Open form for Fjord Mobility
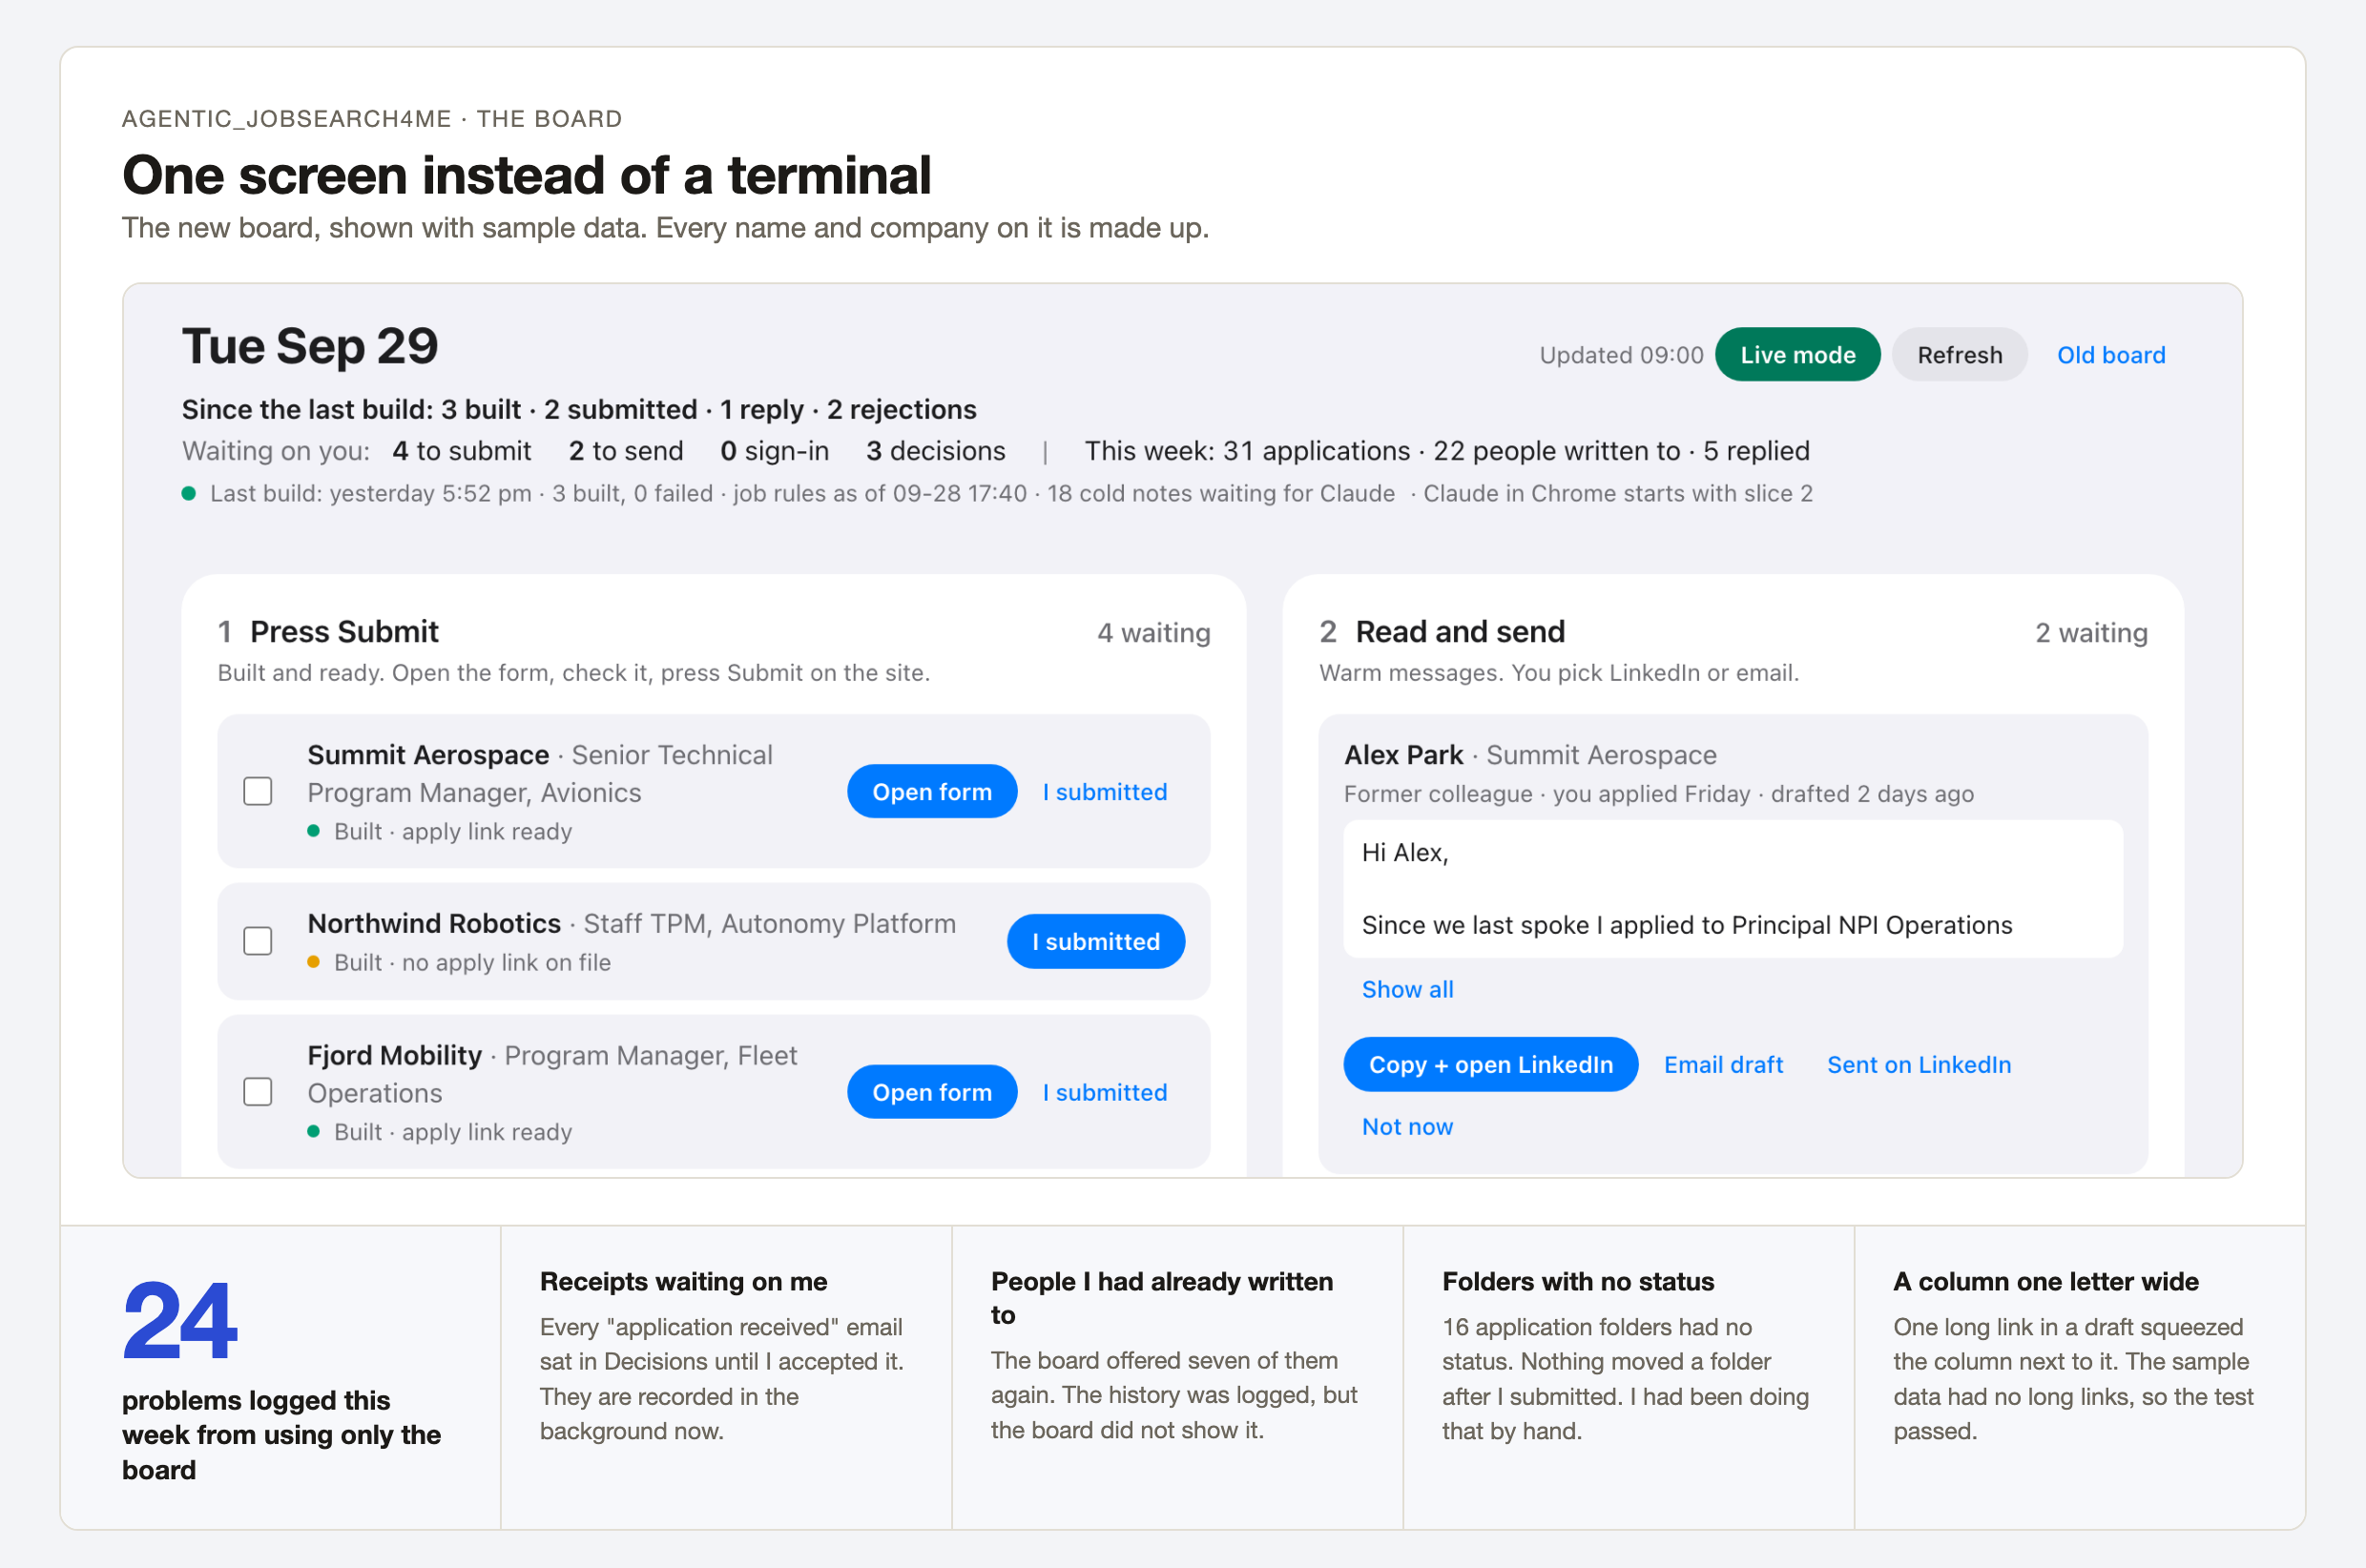 (932, 1092)
